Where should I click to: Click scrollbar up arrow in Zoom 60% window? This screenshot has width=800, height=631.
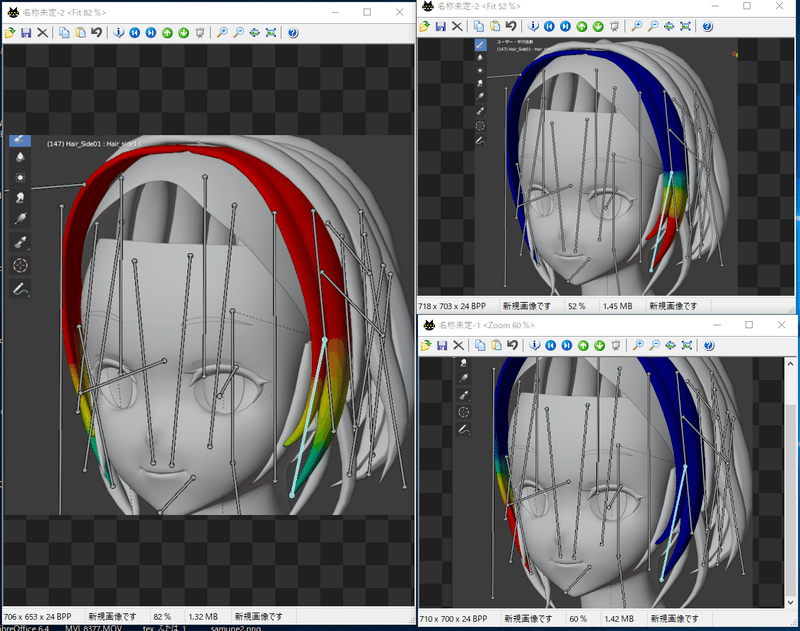pos(790,364)
